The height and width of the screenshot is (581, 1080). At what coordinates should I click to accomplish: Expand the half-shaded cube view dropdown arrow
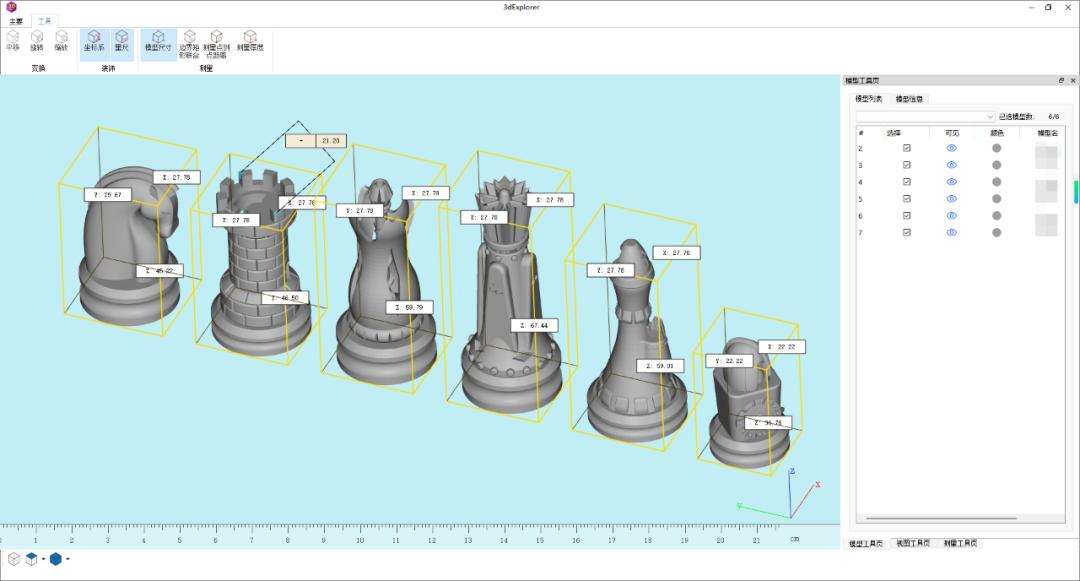pos(44,559)
